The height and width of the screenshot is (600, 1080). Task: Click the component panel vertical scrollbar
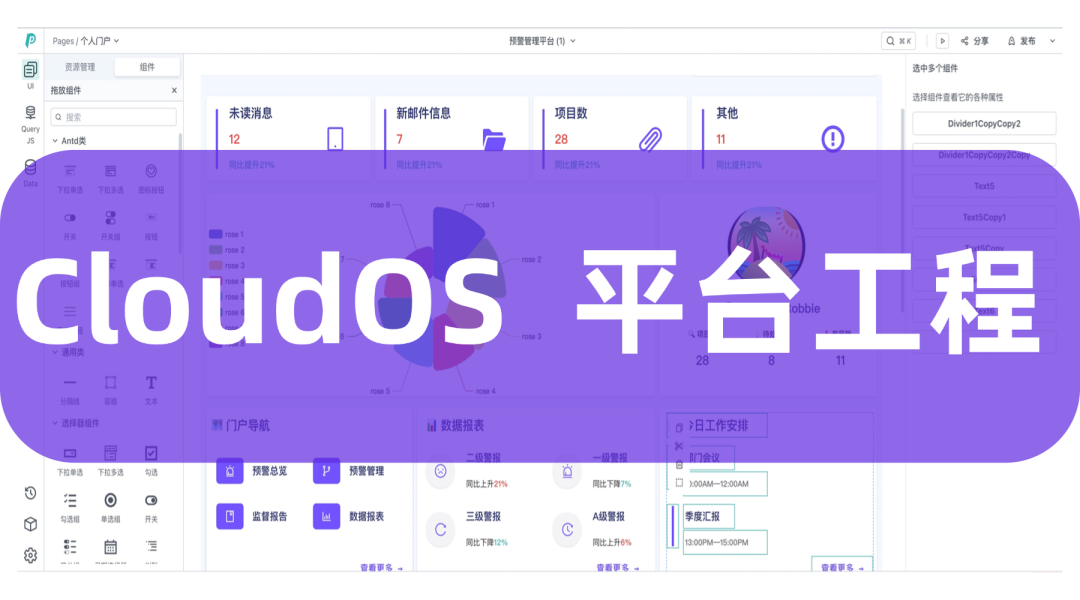(180, 194)
